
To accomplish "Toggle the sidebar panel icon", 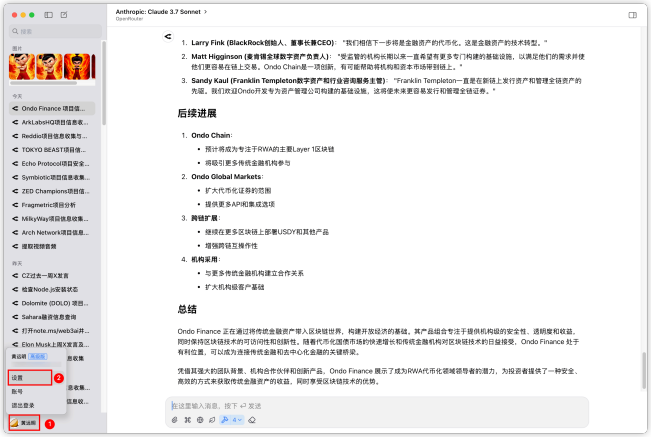I will pos(49,15).
